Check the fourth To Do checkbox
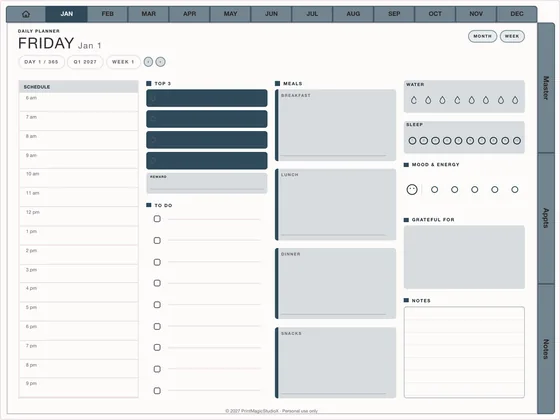 pyautogui.click(x=157, y=283)
